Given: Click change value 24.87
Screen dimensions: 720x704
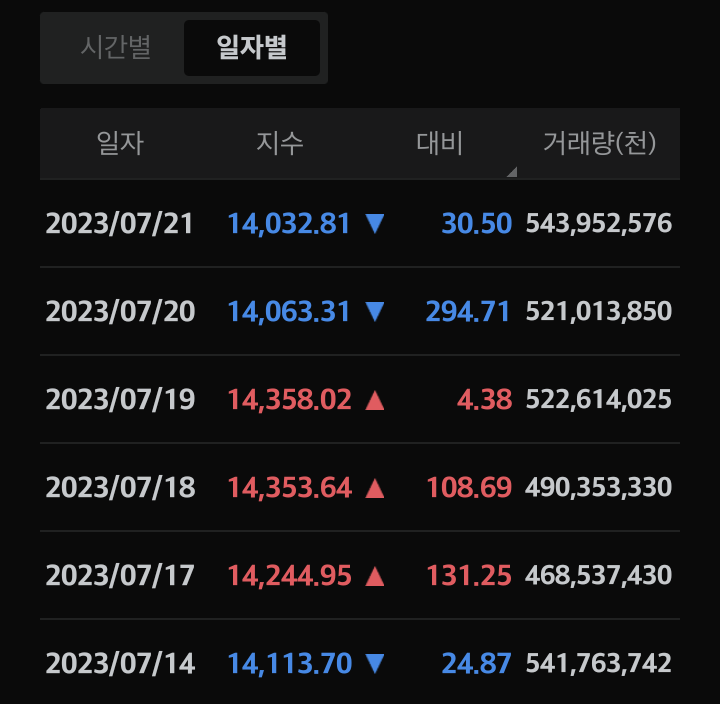Looking at the screenshot, I should click(x=477, y=664).
